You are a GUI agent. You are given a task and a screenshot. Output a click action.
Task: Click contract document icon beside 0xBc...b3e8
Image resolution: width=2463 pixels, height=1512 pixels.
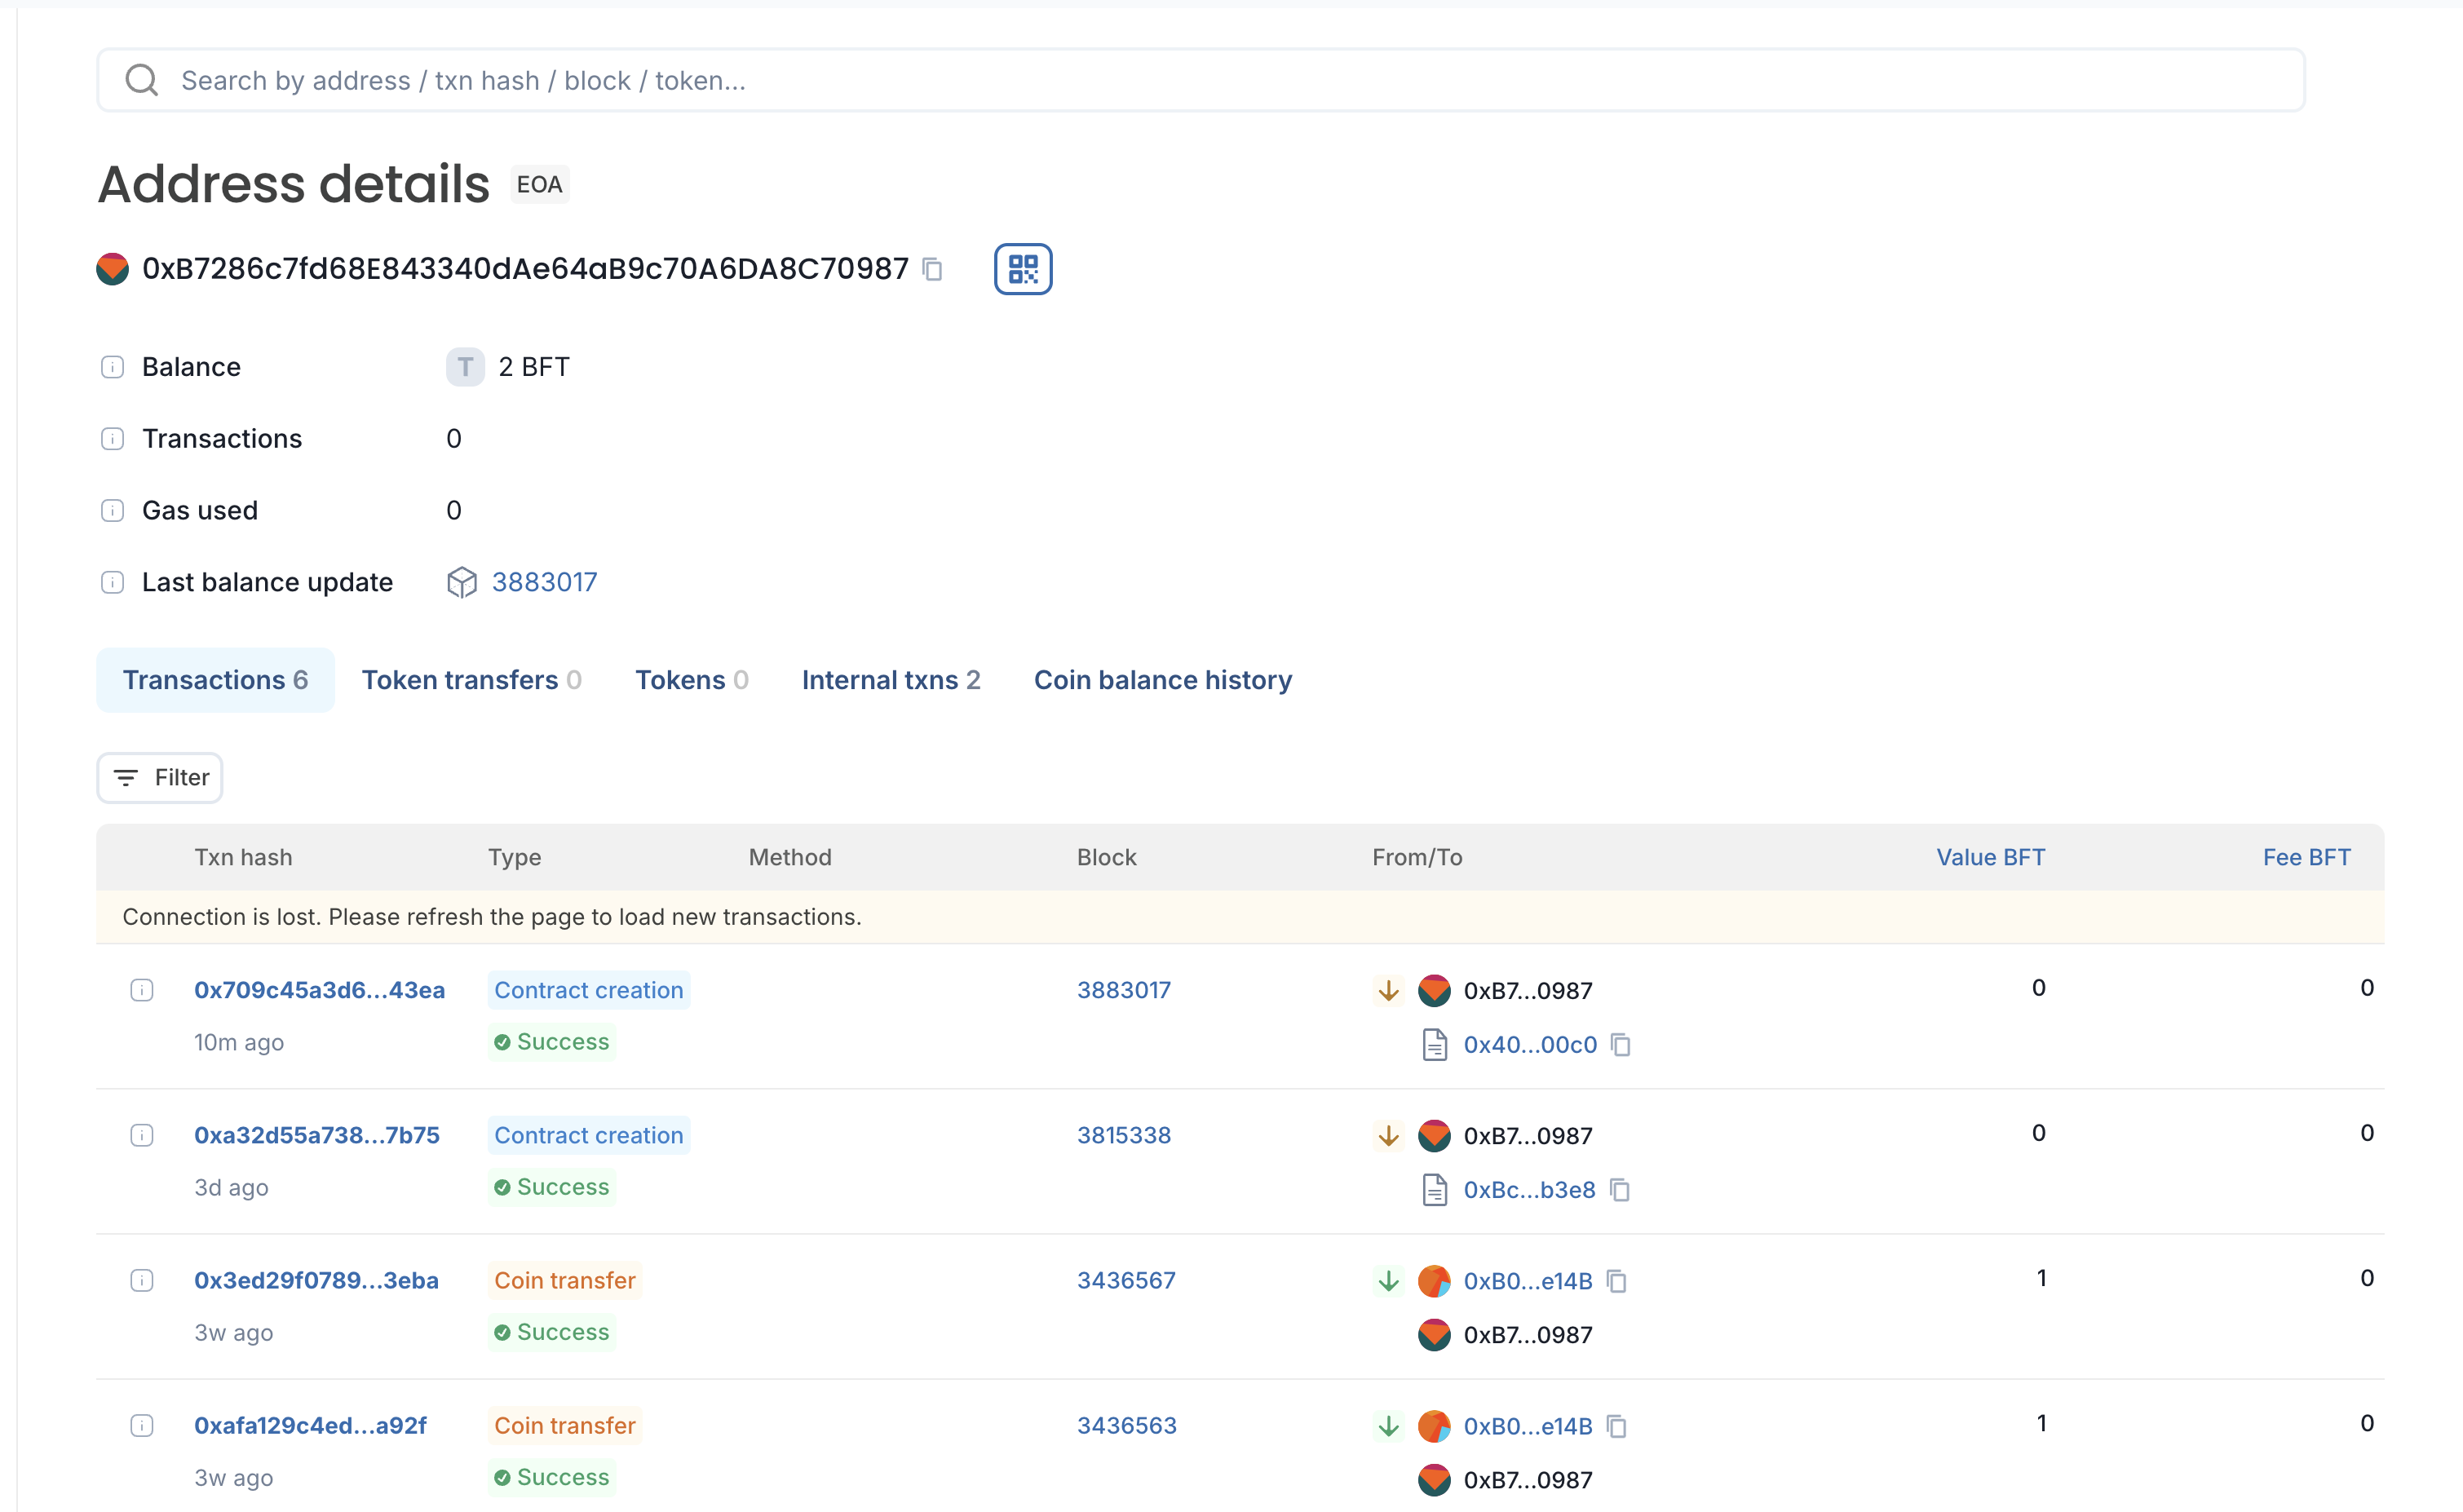(x=1435, y=1190)
